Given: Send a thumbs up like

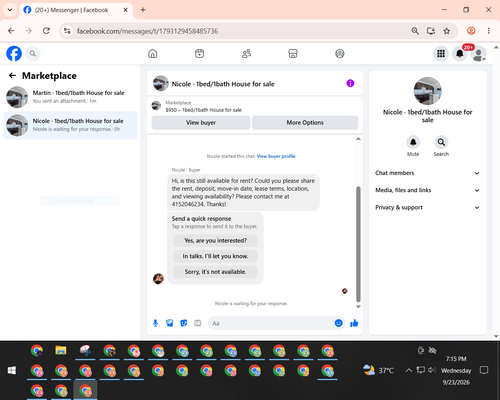Looking at the screenshot, I should (x=354, y=323).
